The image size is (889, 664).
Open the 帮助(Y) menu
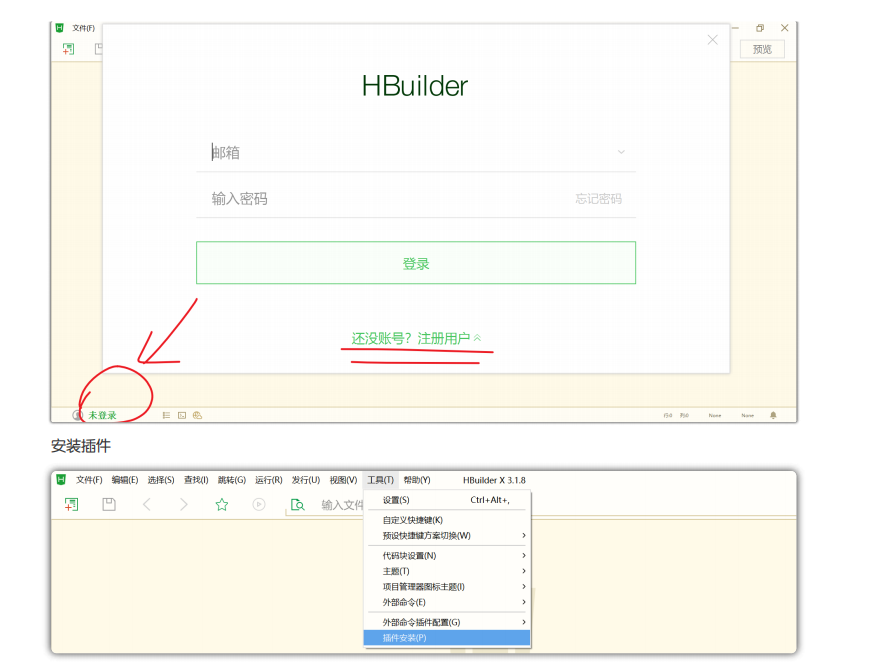click(417, 480)
